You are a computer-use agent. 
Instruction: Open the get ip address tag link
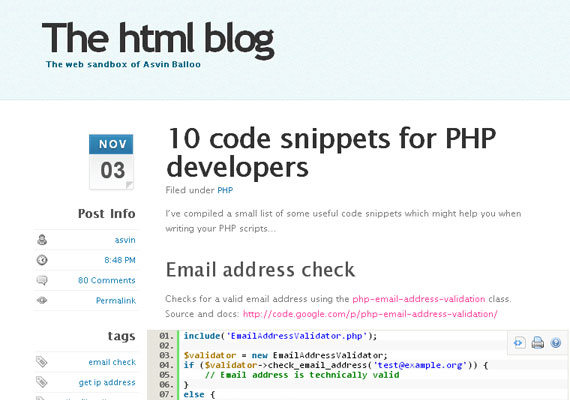pos(107,383)
